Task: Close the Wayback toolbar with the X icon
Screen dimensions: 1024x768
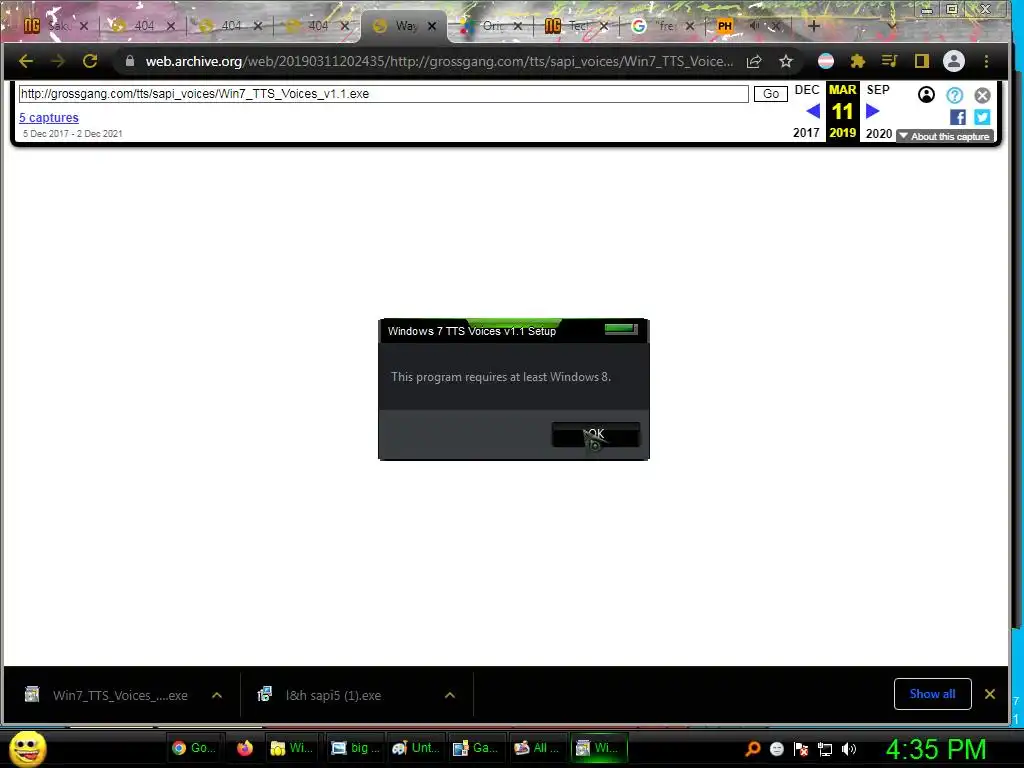Action: (982, 95)
